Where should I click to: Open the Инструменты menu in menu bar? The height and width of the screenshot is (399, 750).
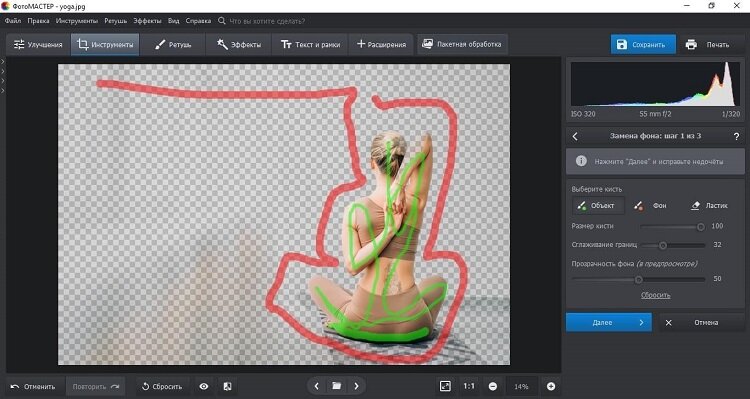tap(77, 21)
